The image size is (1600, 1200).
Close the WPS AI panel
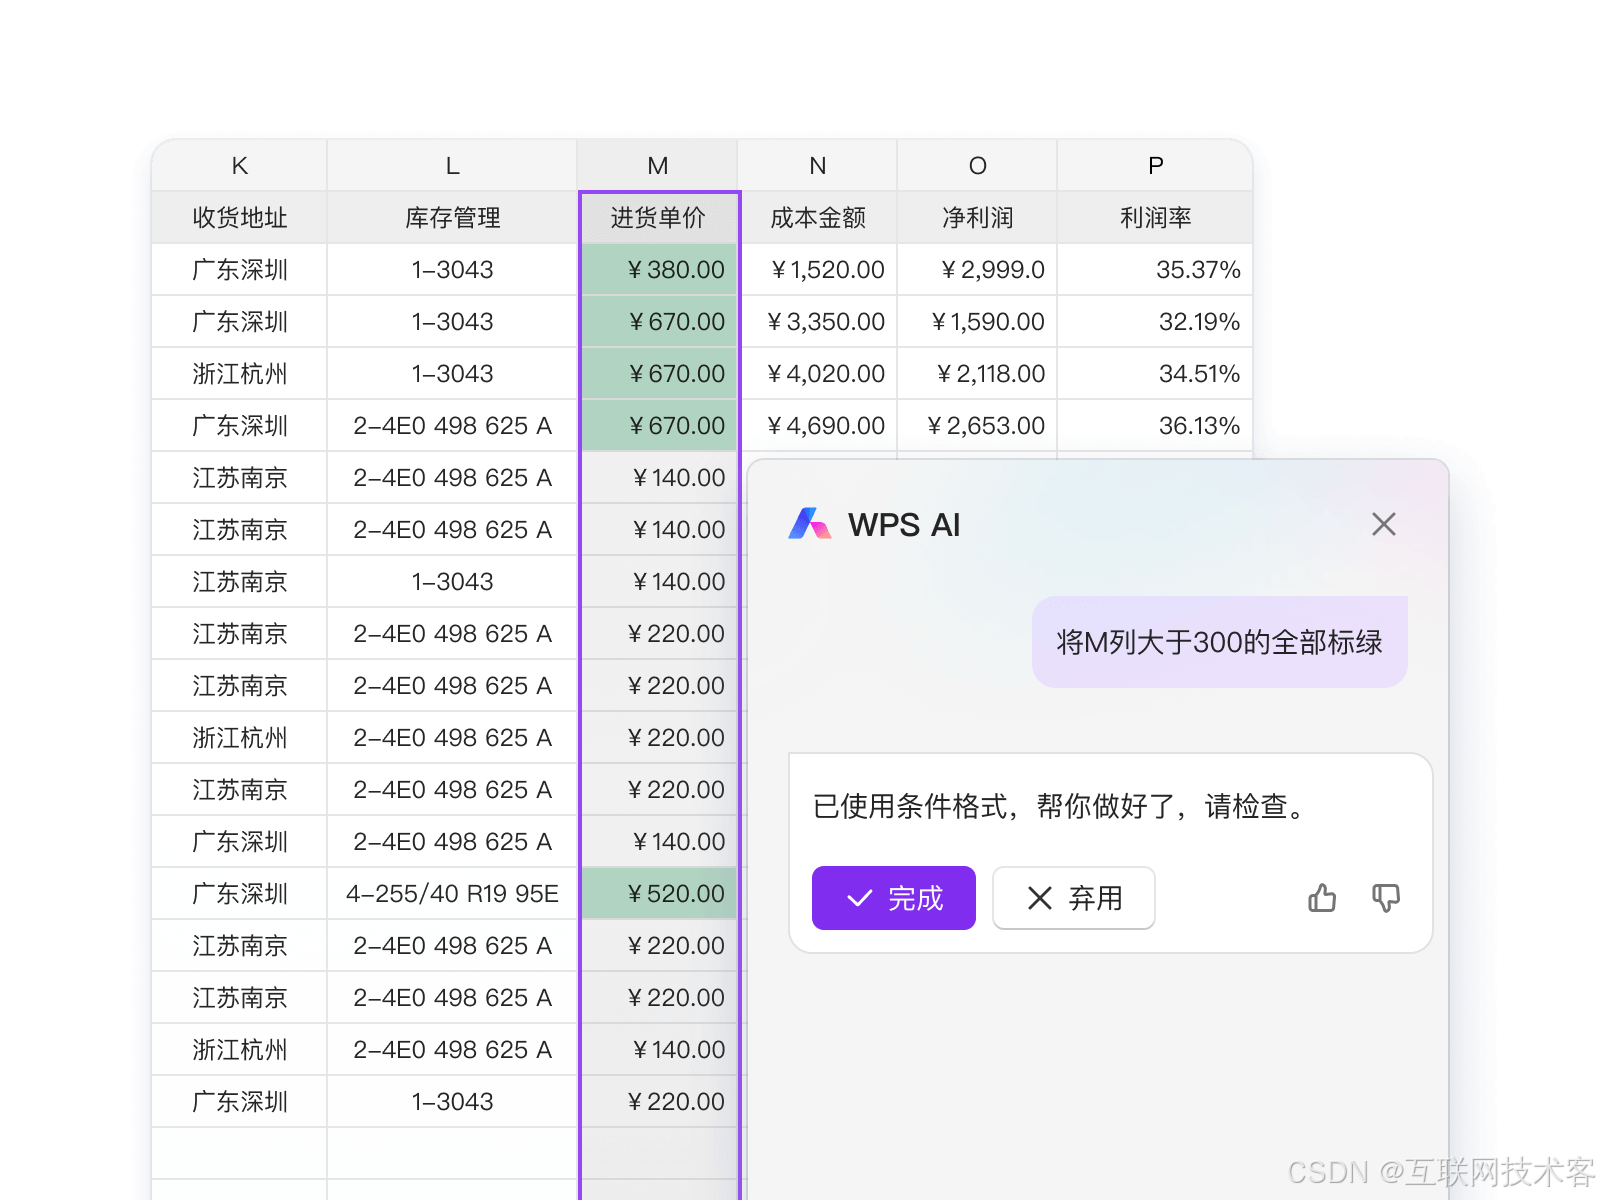coord(1384,524)
